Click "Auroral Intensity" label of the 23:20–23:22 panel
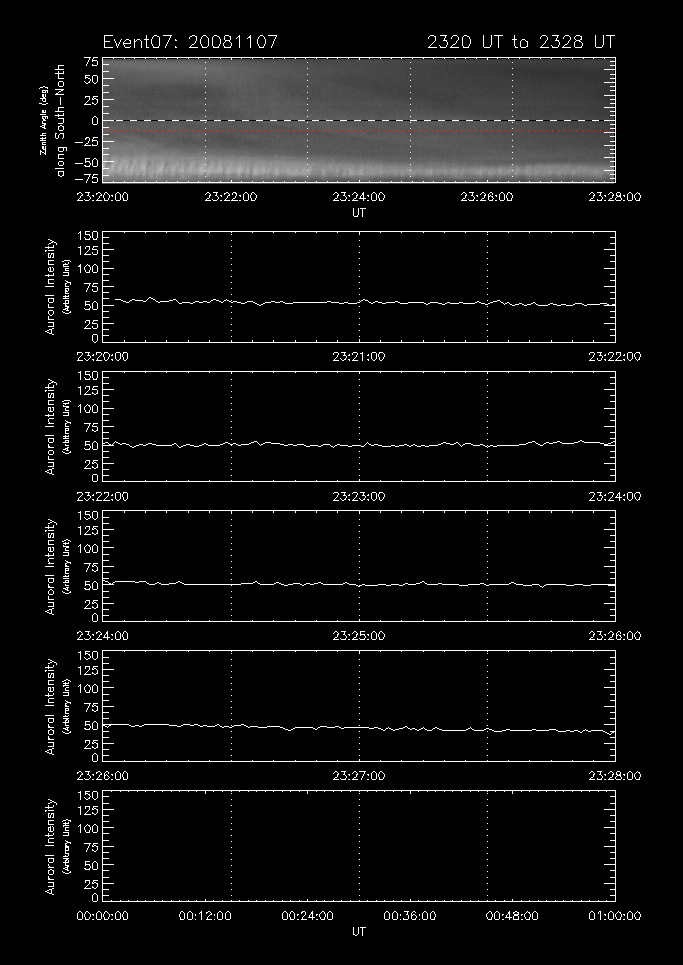Viewport: 683px width, 965px height. pos(50,287)
